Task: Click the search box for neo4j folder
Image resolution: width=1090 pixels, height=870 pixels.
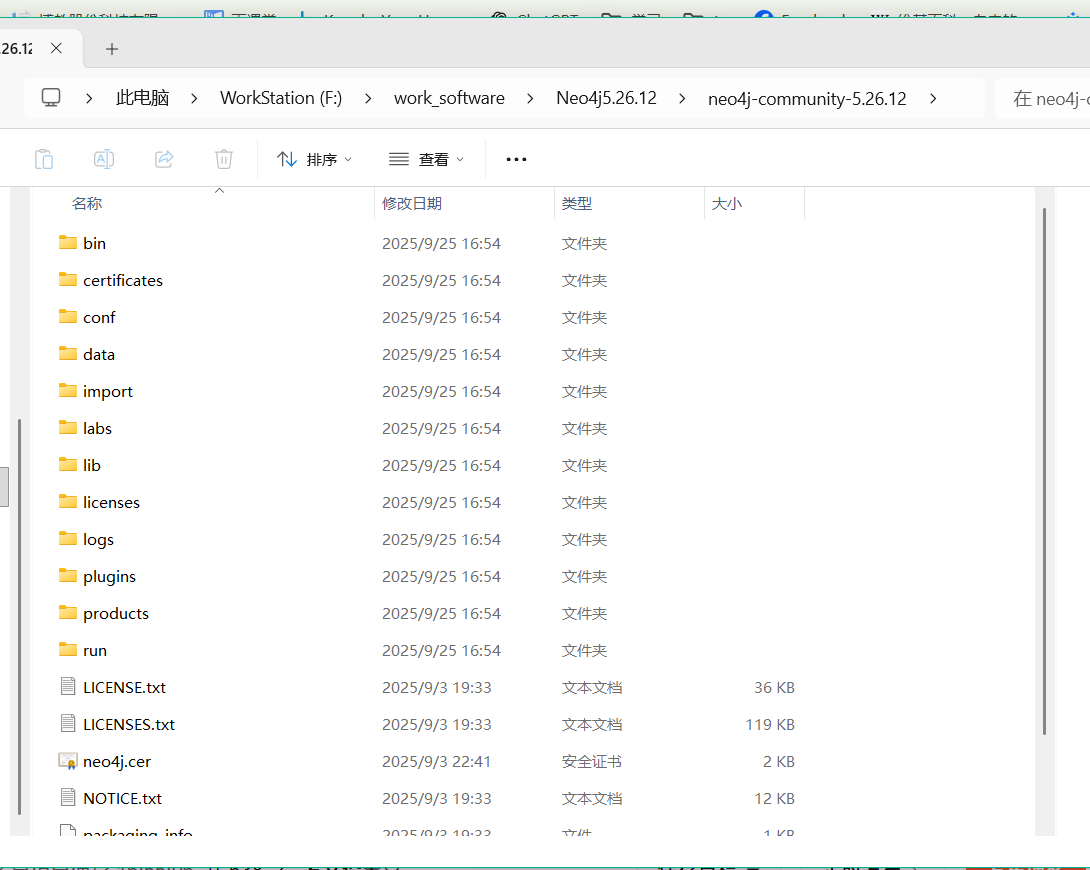Action: point(1043,99)
